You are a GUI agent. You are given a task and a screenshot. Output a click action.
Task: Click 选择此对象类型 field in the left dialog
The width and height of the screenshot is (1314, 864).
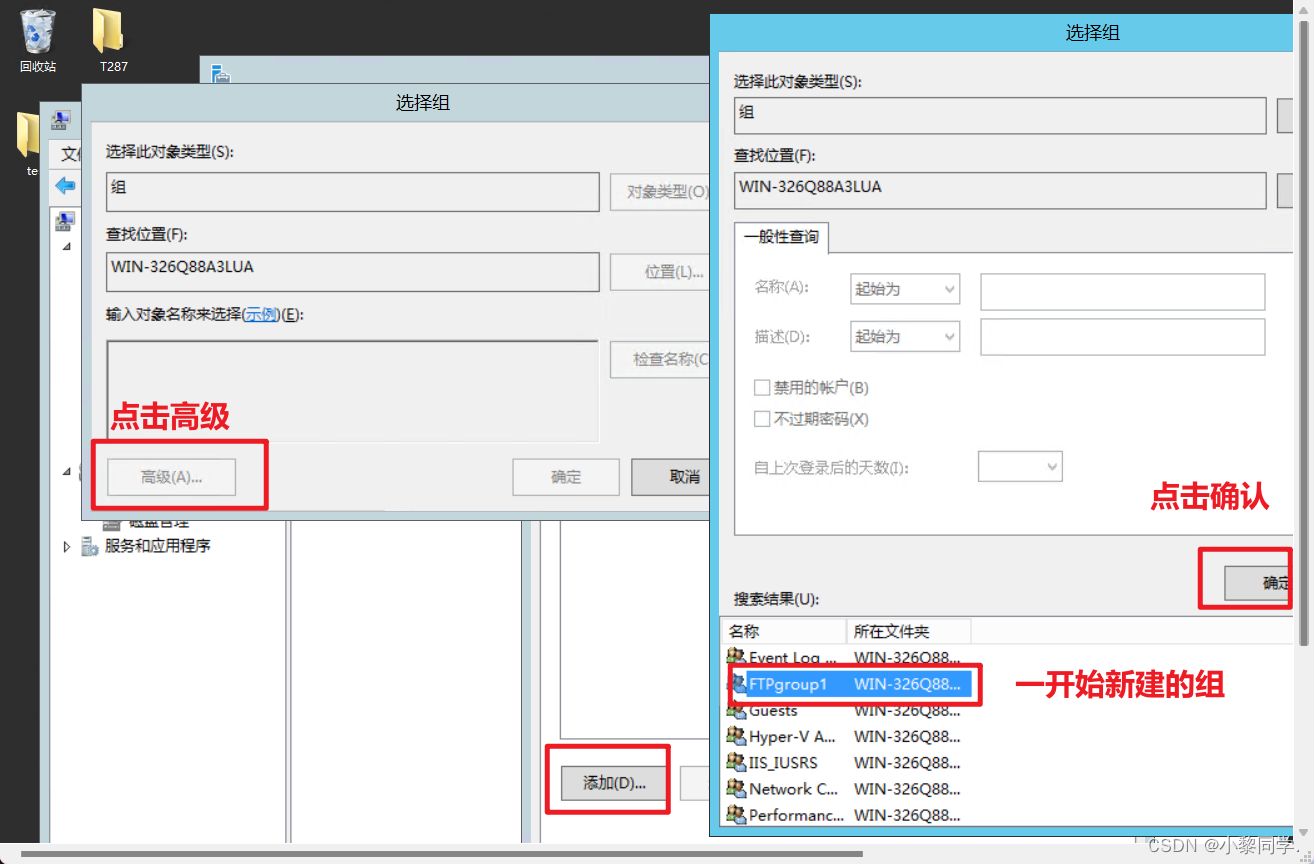[x=353, y=191]
